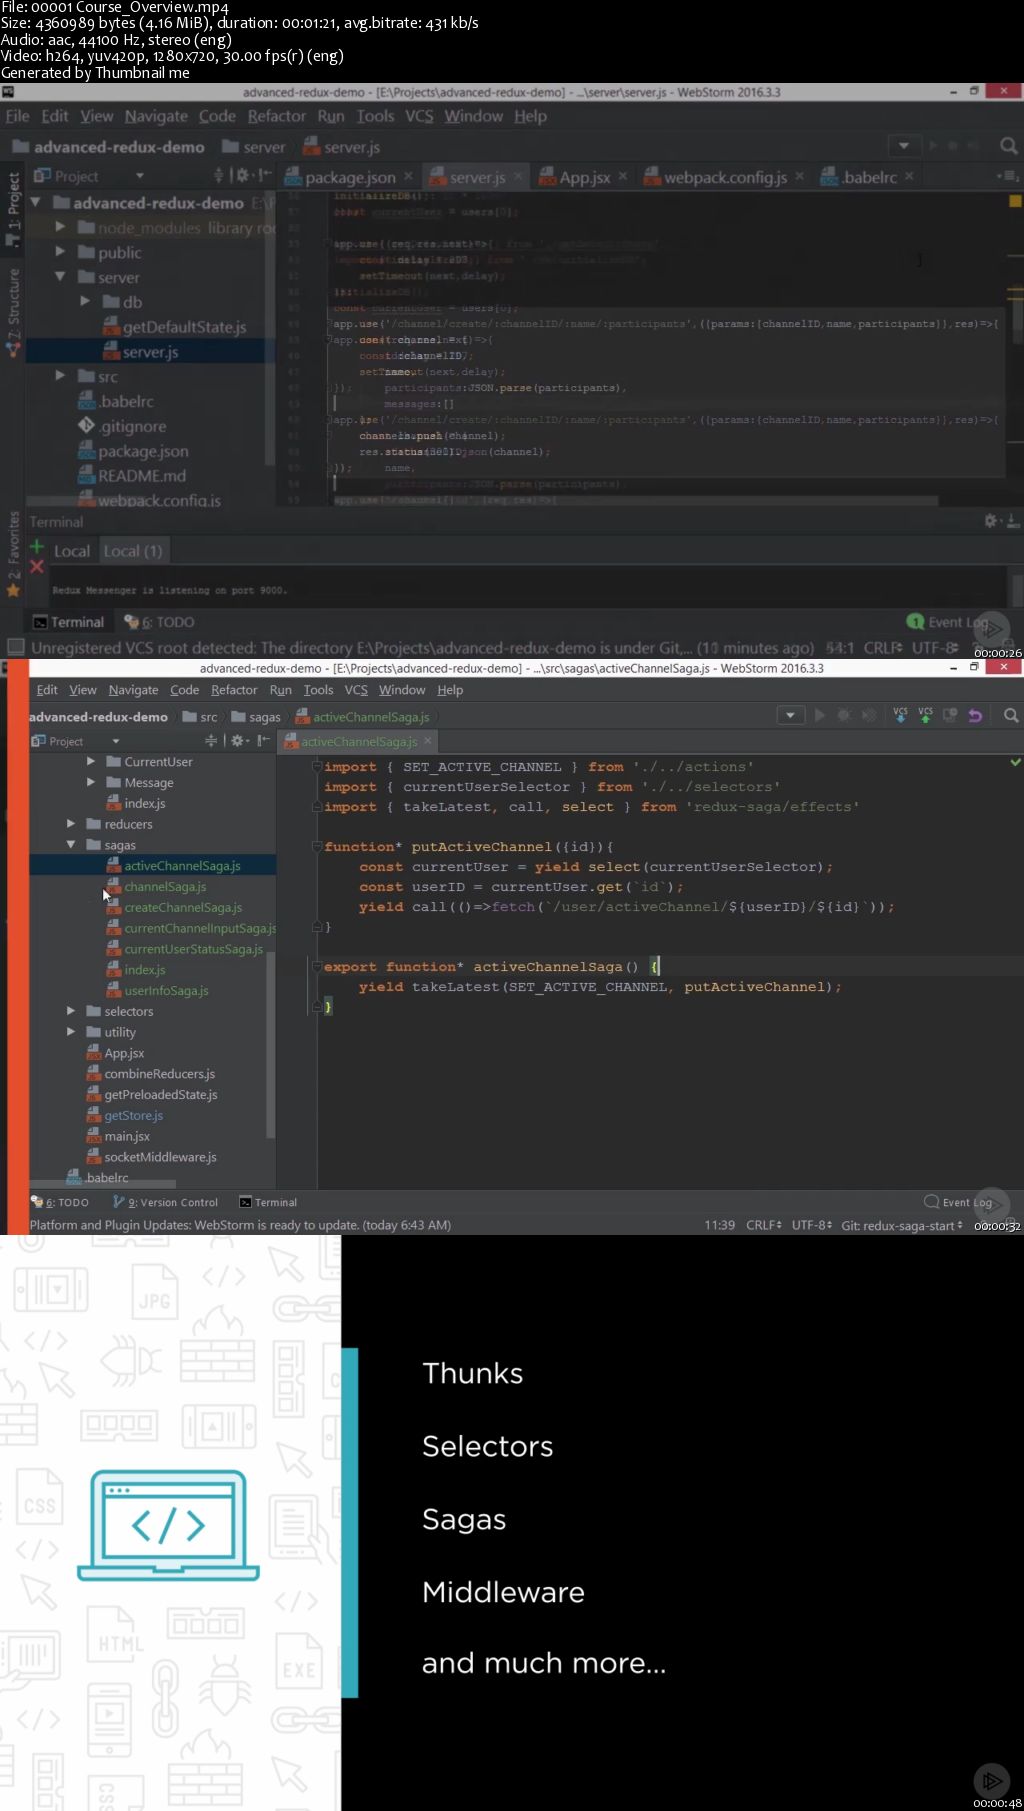Select channelSaga.js in the project tree
This screenshot has width=1024, height=1811.
(165, 887)
